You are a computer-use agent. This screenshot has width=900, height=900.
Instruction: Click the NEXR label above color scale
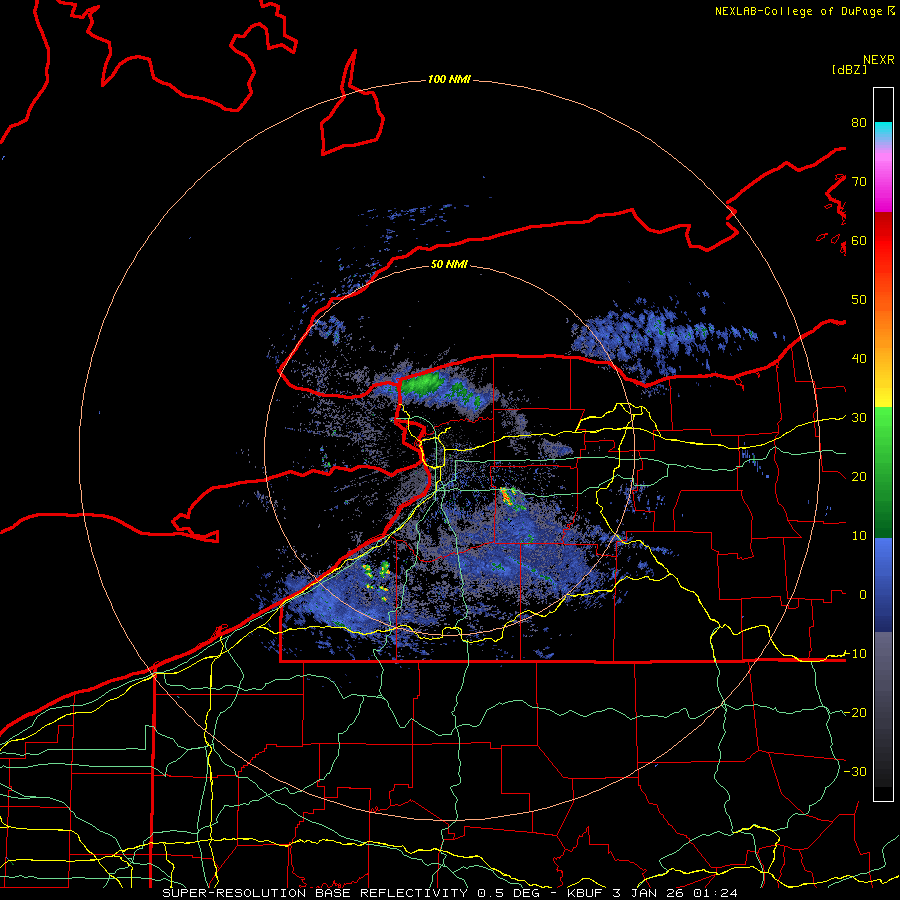[x=879, y=60]
